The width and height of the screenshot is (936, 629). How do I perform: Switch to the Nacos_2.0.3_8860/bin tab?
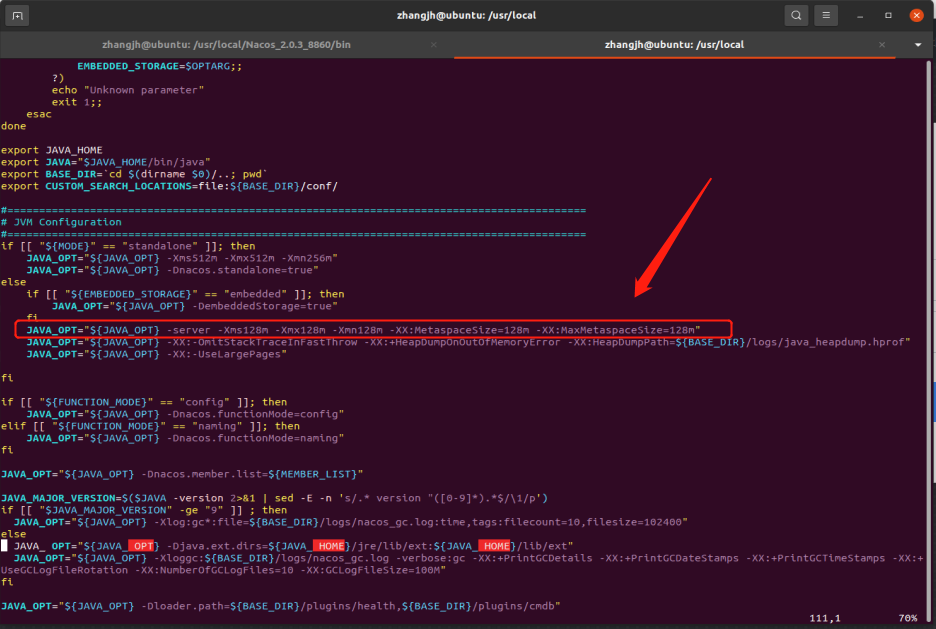coord(226,45)
